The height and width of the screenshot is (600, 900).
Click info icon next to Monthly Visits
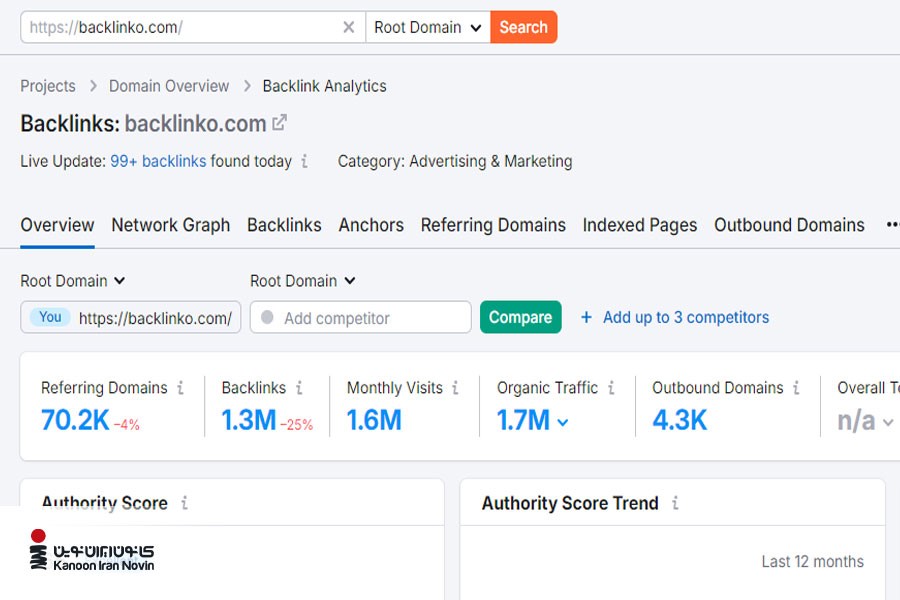[455, 388]
